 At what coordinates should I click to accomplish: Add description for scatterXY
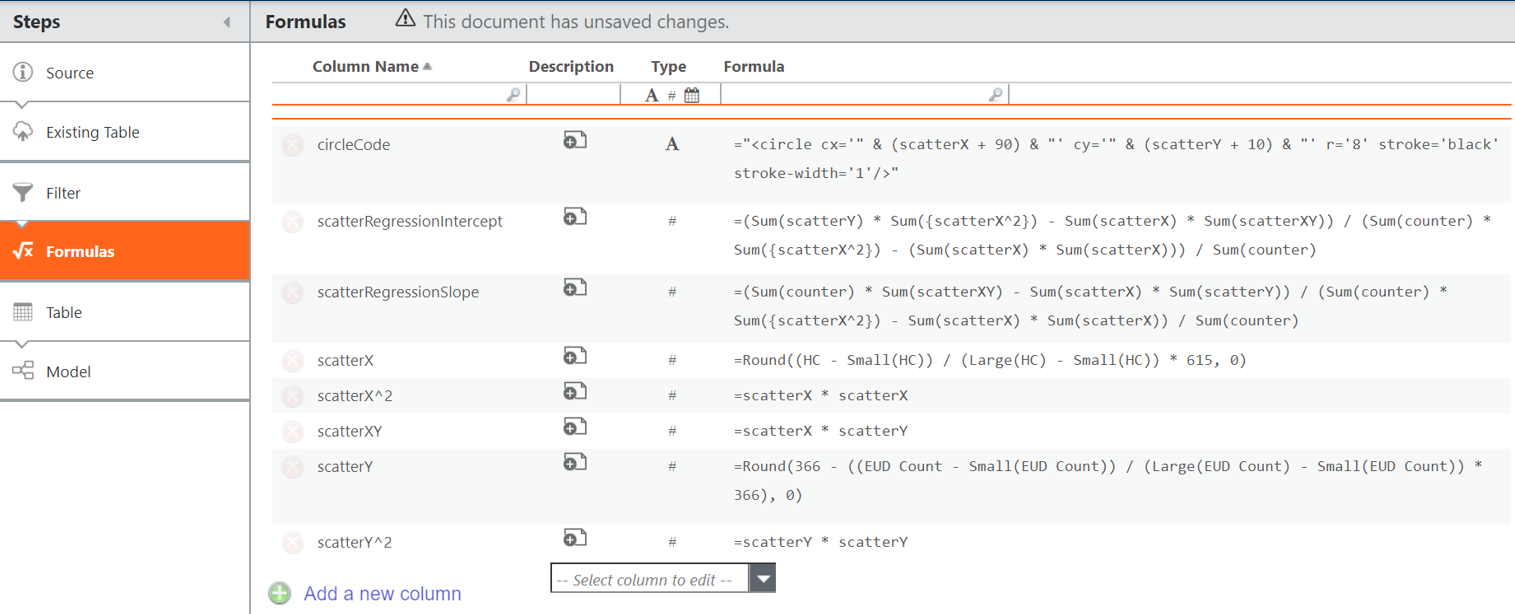[575, 427]
